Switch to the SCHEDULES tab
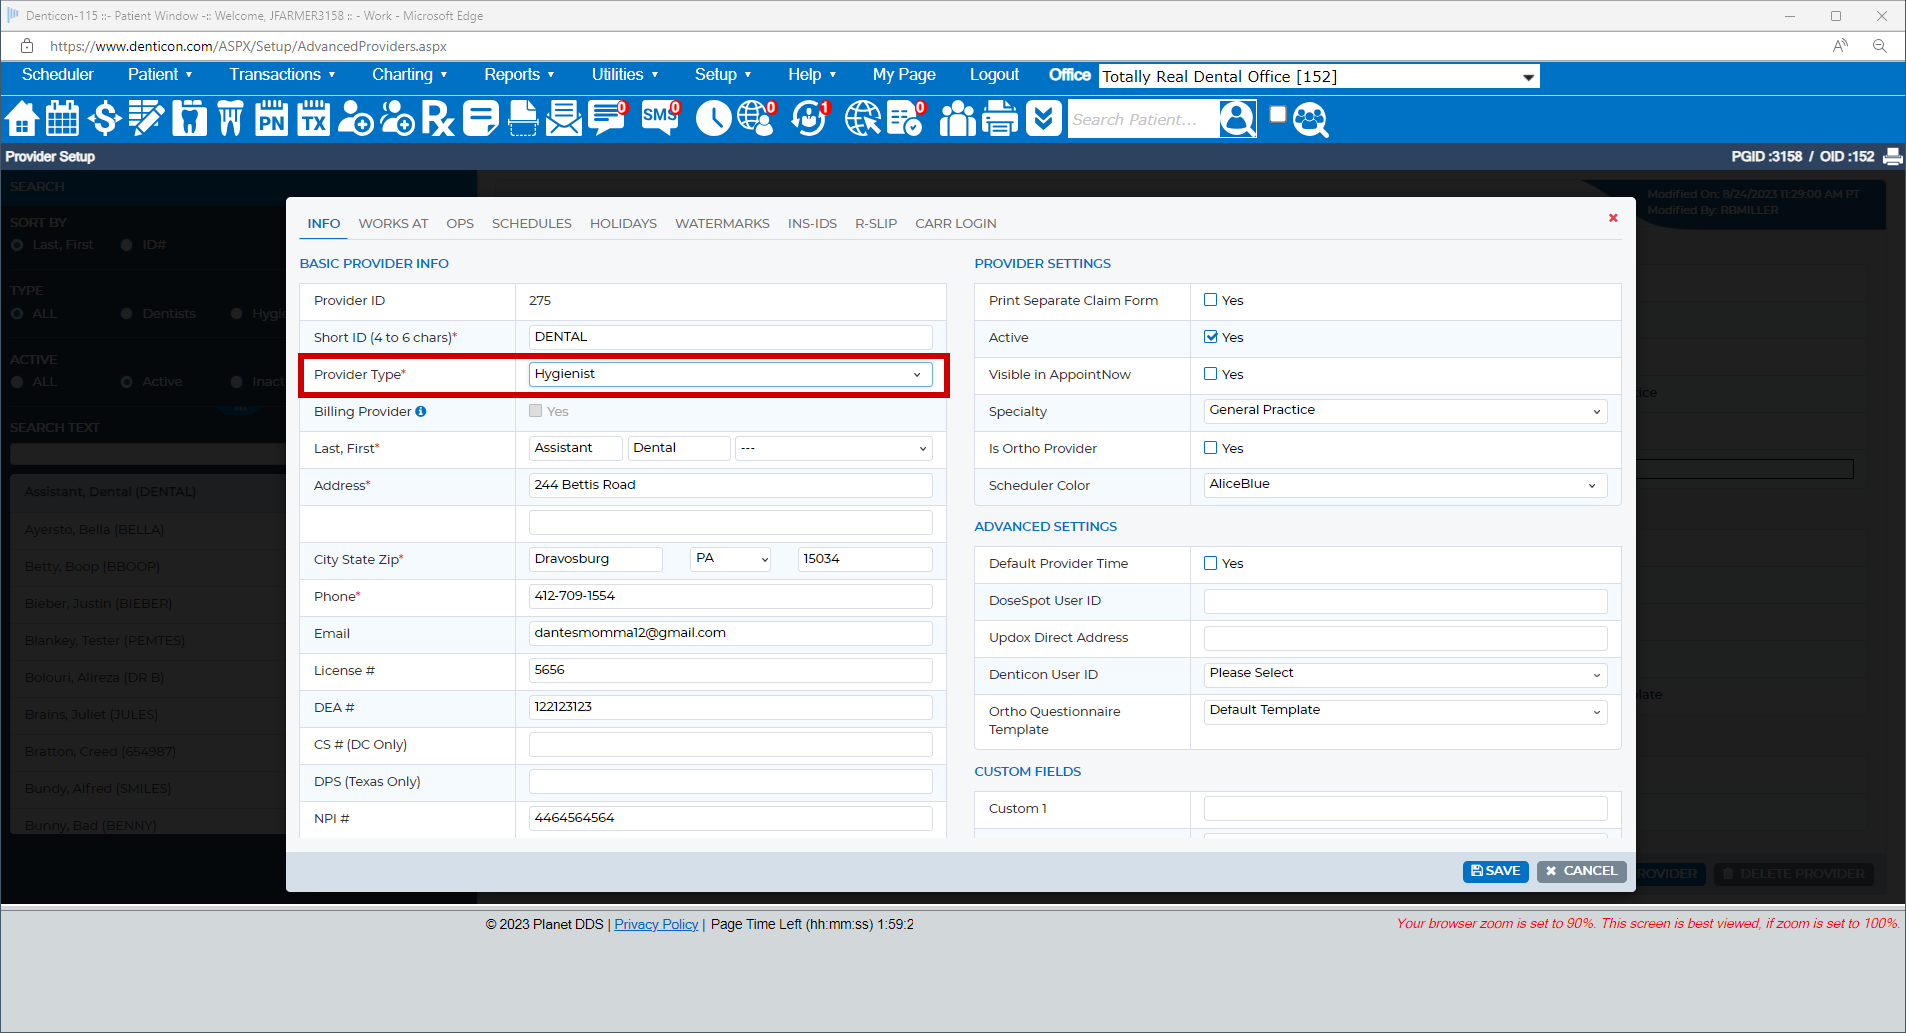Screen dimensions: 1906x1033 click(531, 223)
